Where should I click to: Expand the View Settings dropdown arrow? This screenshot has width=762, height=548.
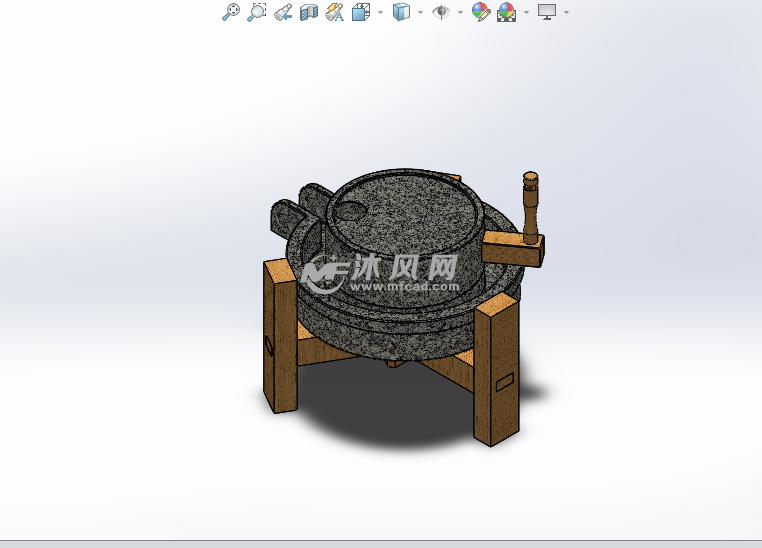[x=566, y=13]
